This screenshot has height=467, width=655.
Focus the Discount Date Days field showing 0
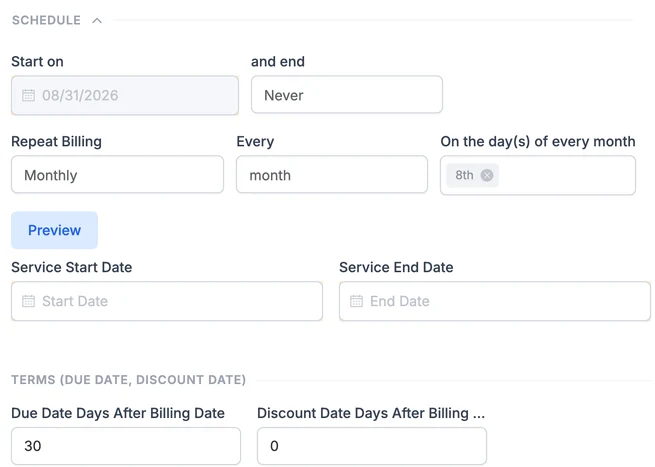(372, 446)
